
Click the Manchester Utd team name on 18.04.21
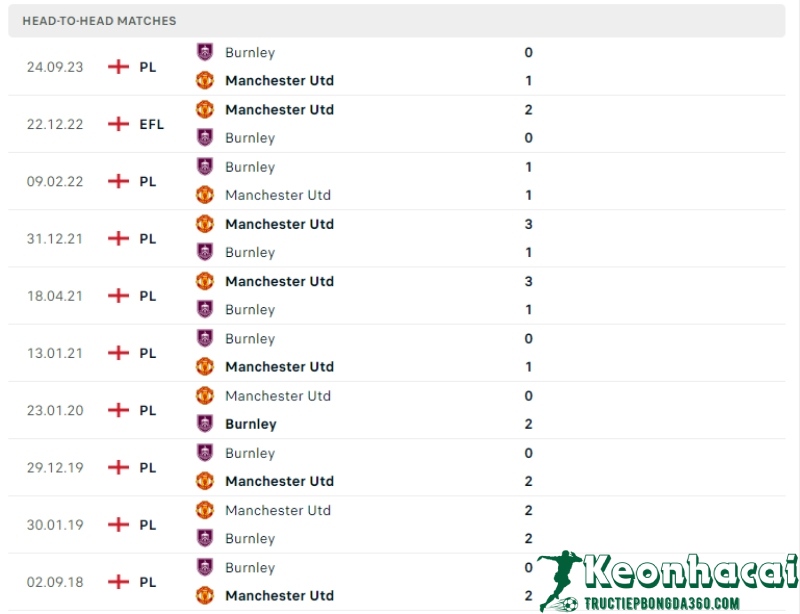(x=279, y=281)
